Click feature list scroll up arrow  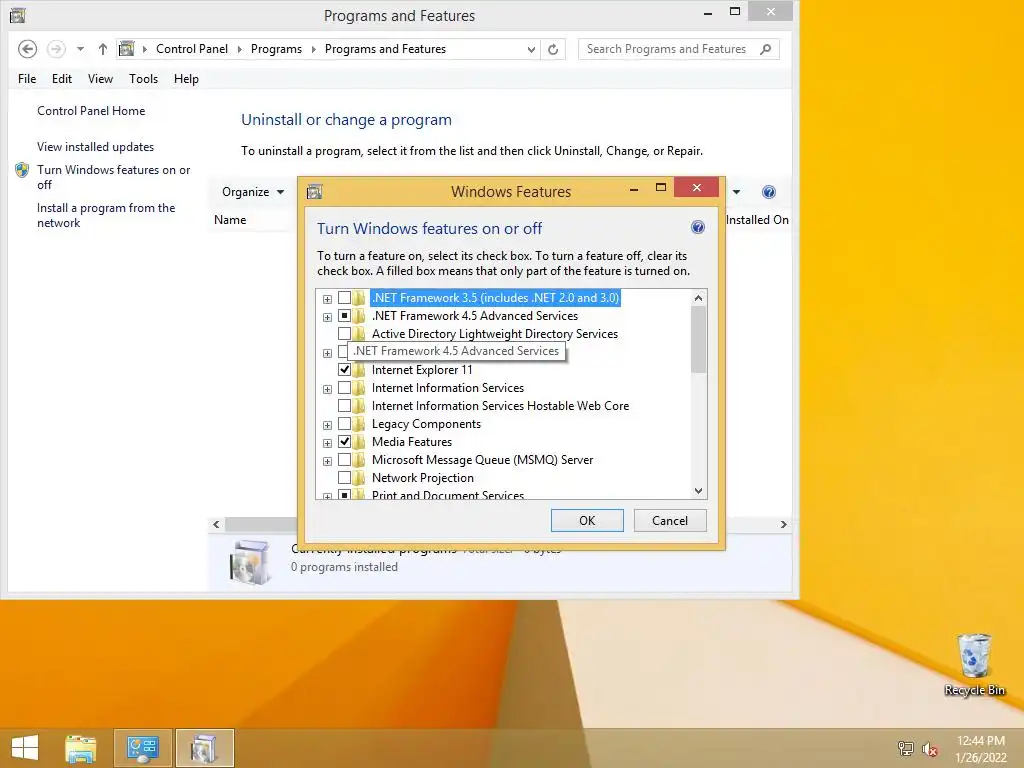[x=698, y=298]
